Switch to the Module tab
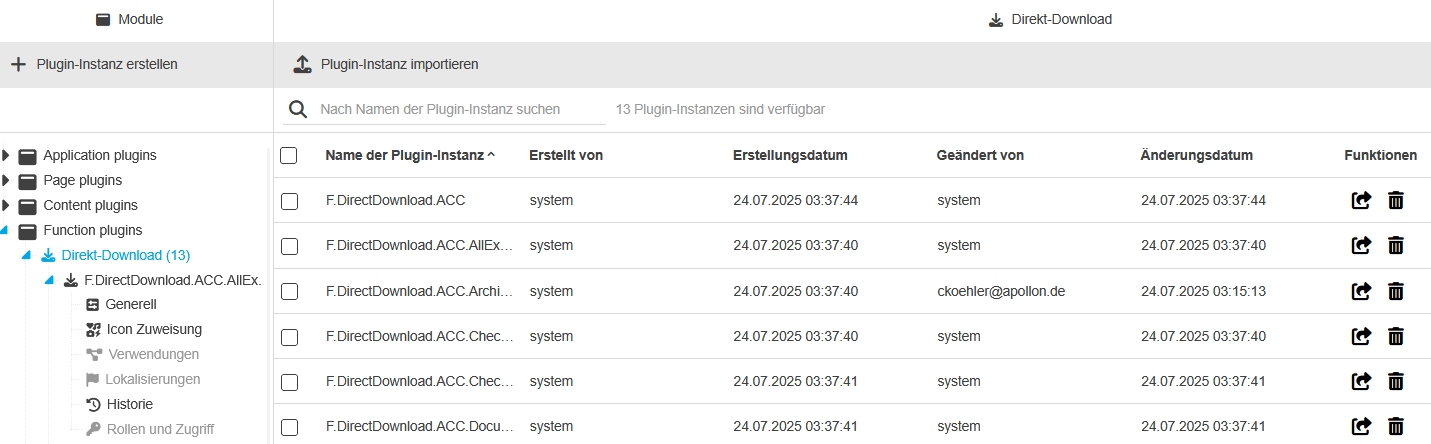The height and width of the screenshot is (444, 1431). (x=129, y=19)
